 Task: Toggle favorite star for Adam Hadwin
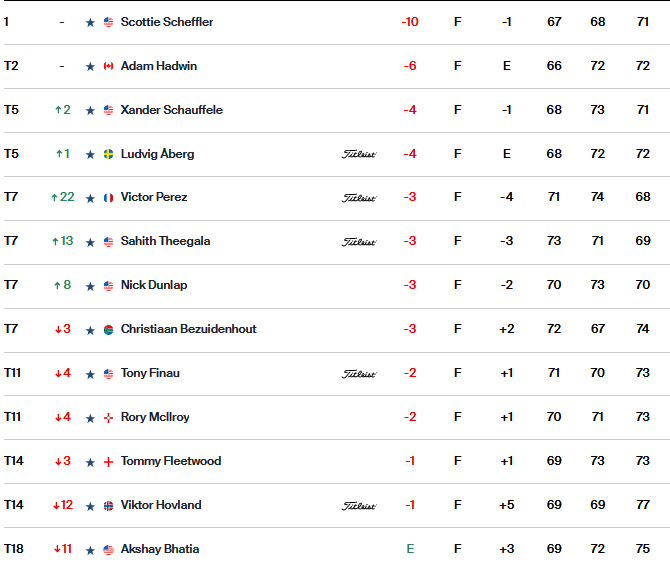pyautogui.click(x=90, y=66)
